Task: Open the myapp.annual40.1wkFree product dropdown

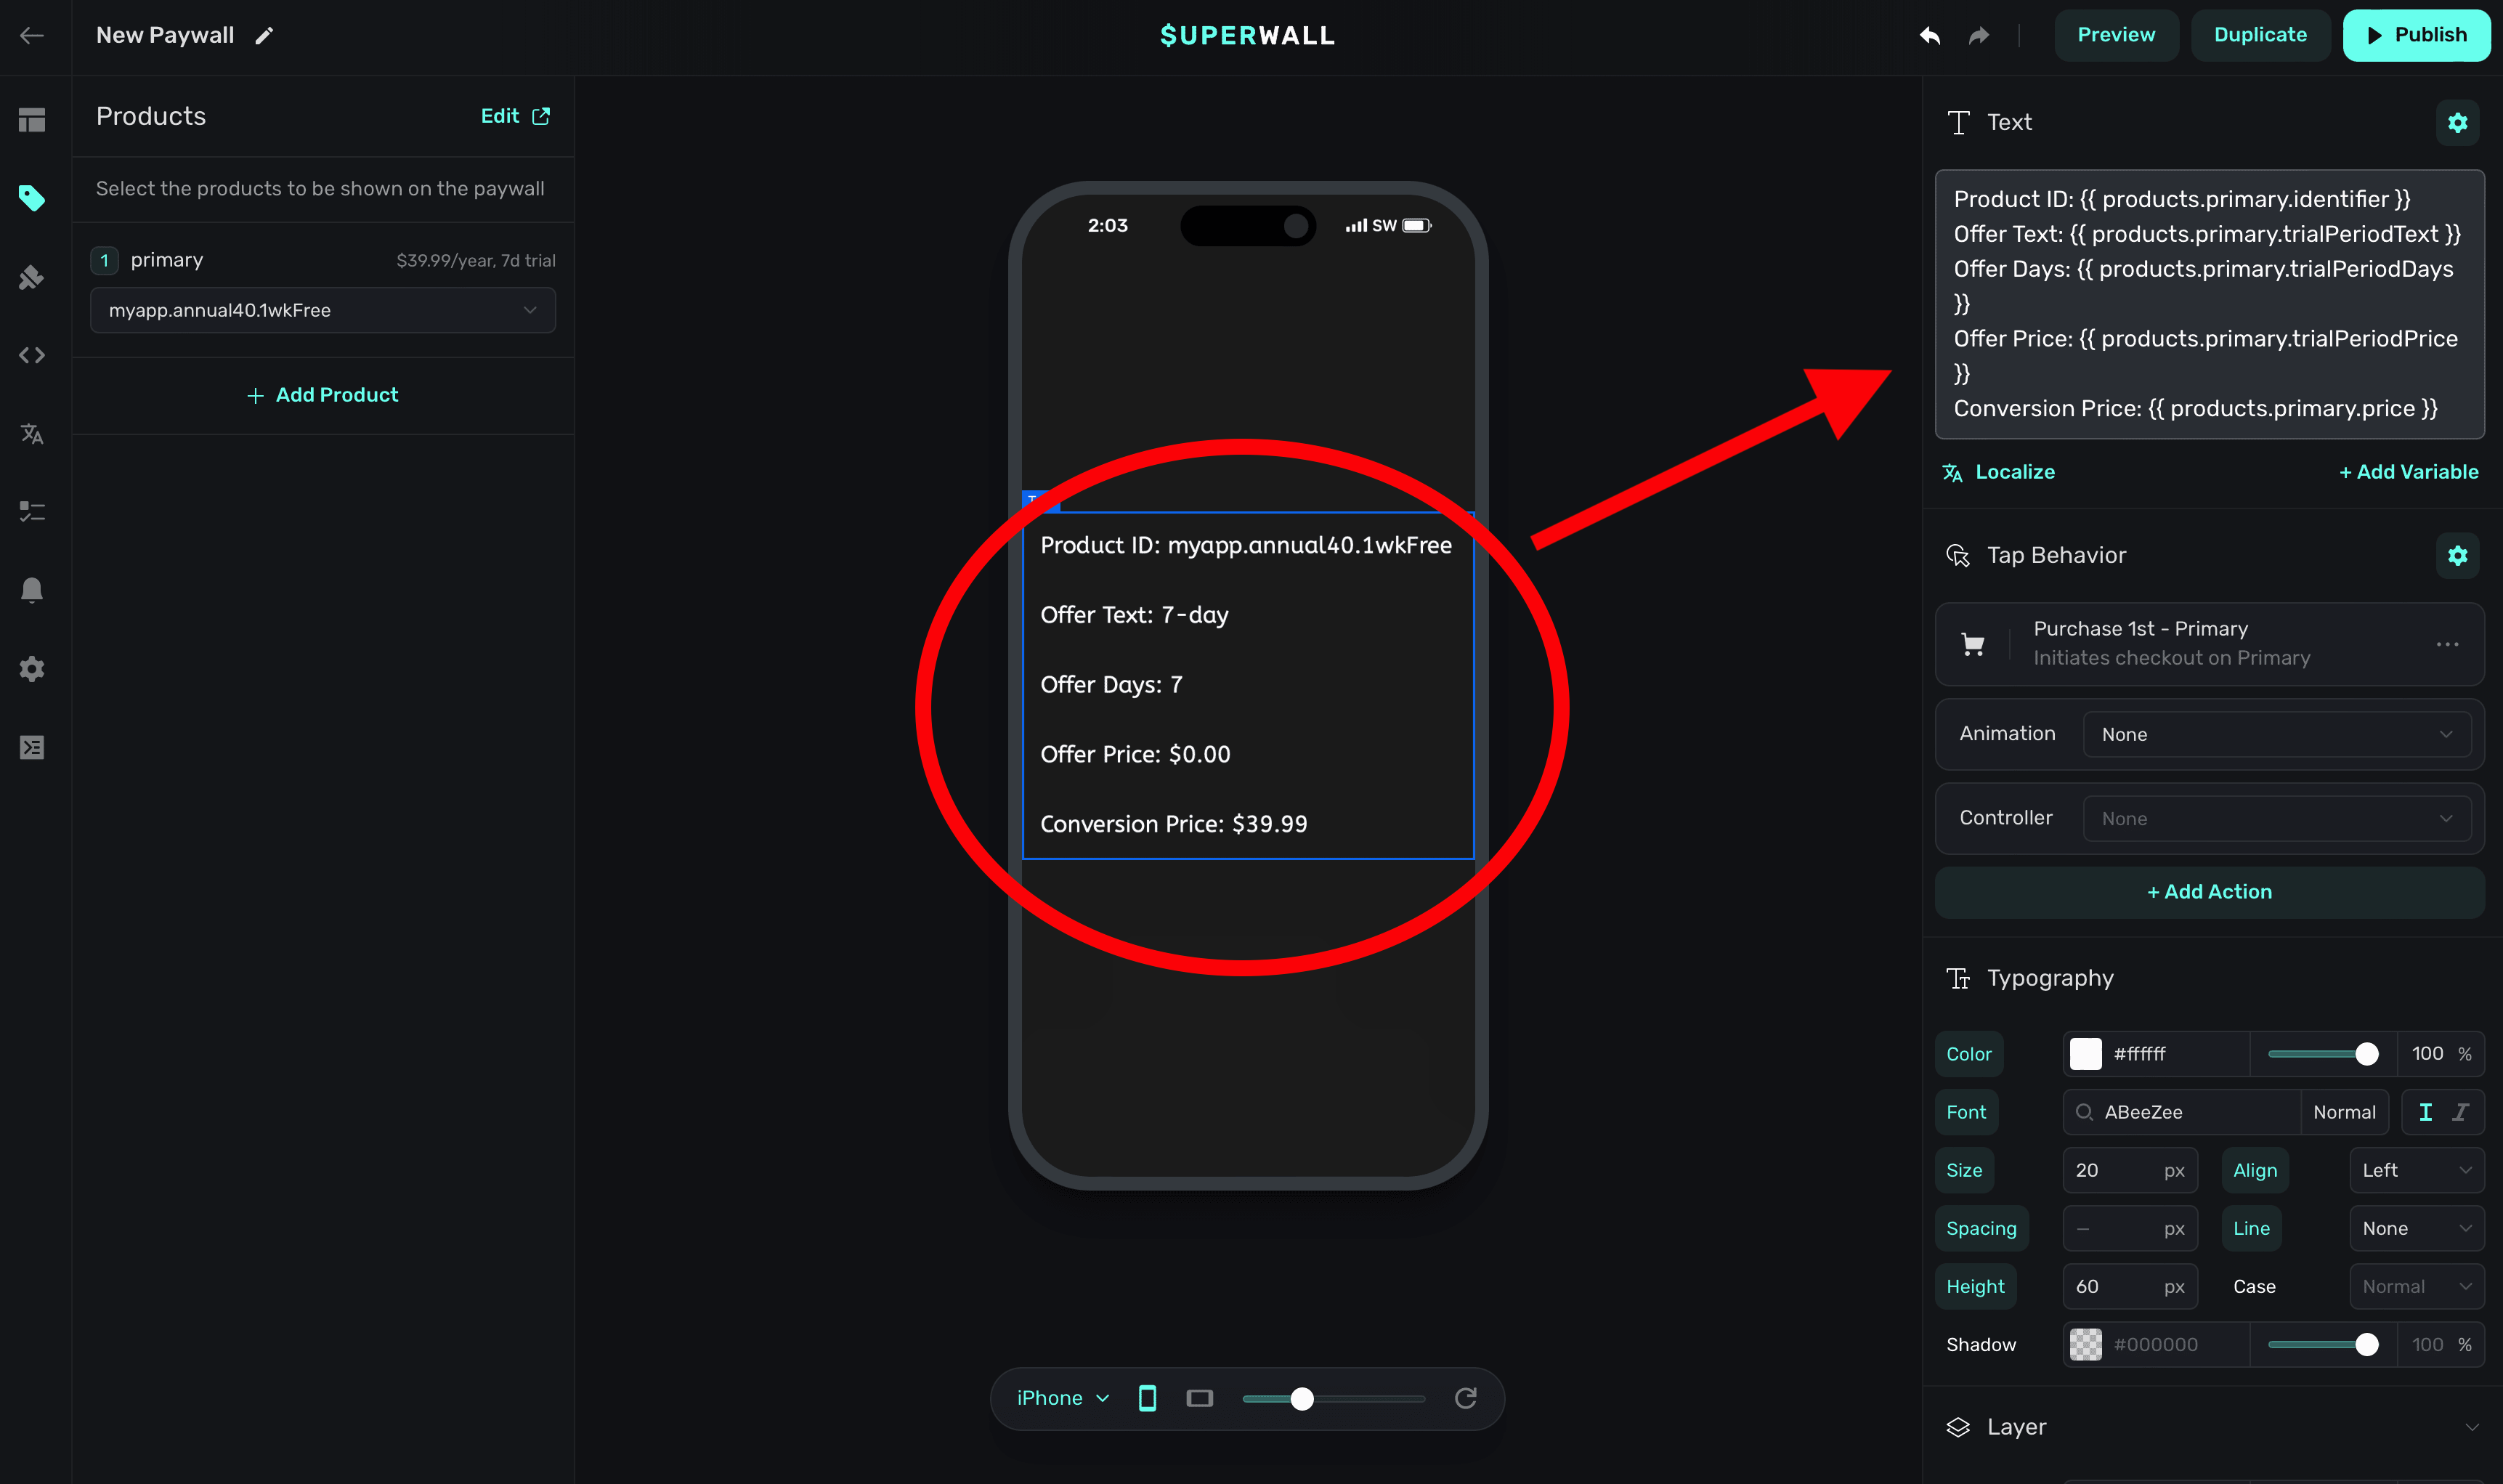Action: click(x=322, y=310)
